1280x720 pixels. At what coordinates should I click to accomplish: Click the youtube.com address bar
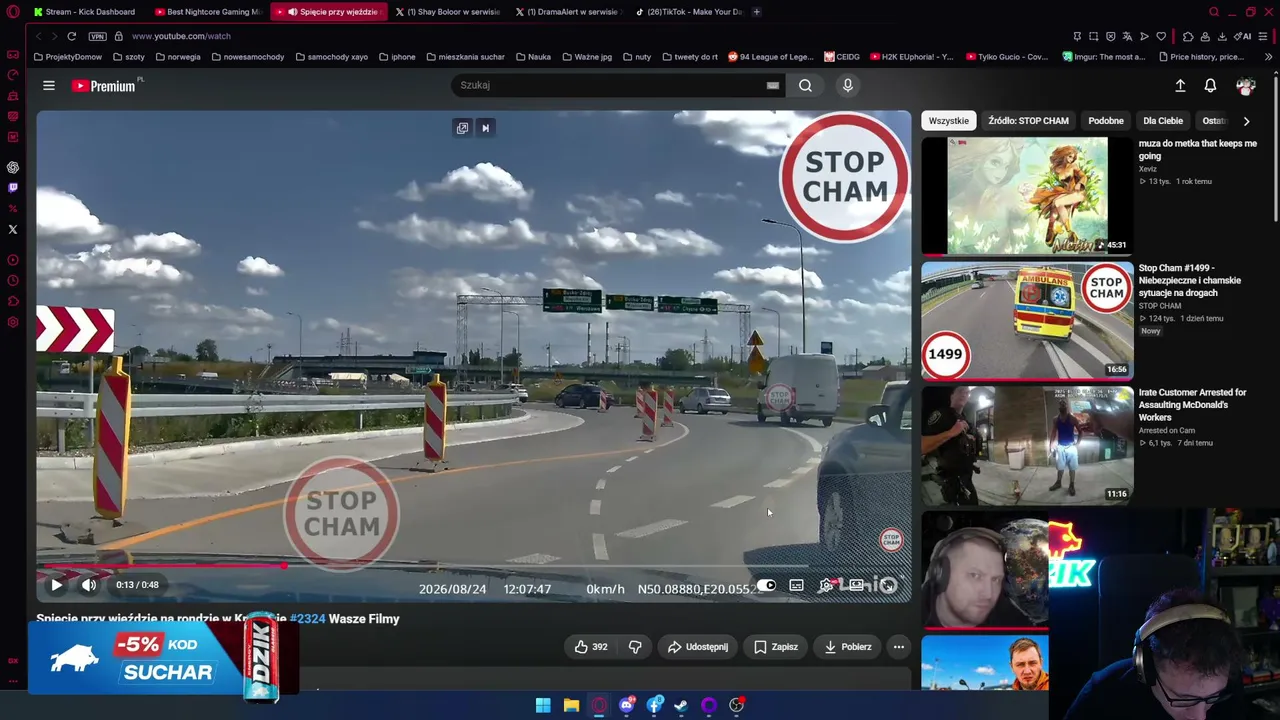click(x=181, y=36)
